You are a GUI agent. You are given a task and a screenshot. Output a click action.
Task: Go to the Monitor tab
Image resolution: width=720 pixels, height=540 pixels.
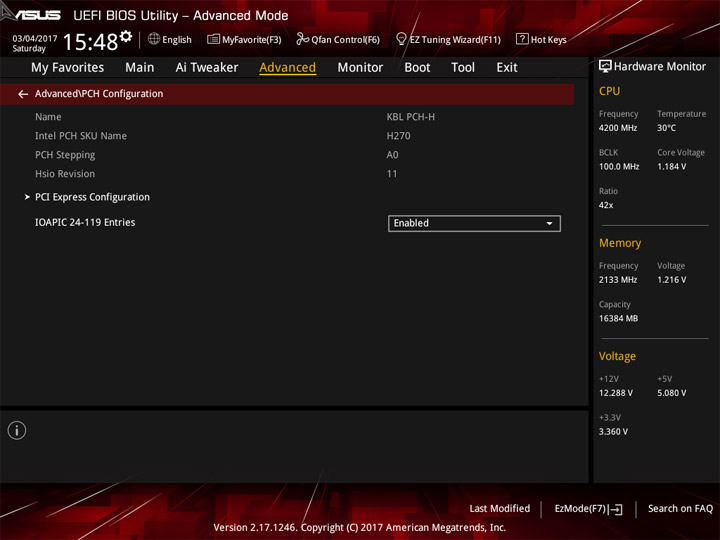(360, 68)
